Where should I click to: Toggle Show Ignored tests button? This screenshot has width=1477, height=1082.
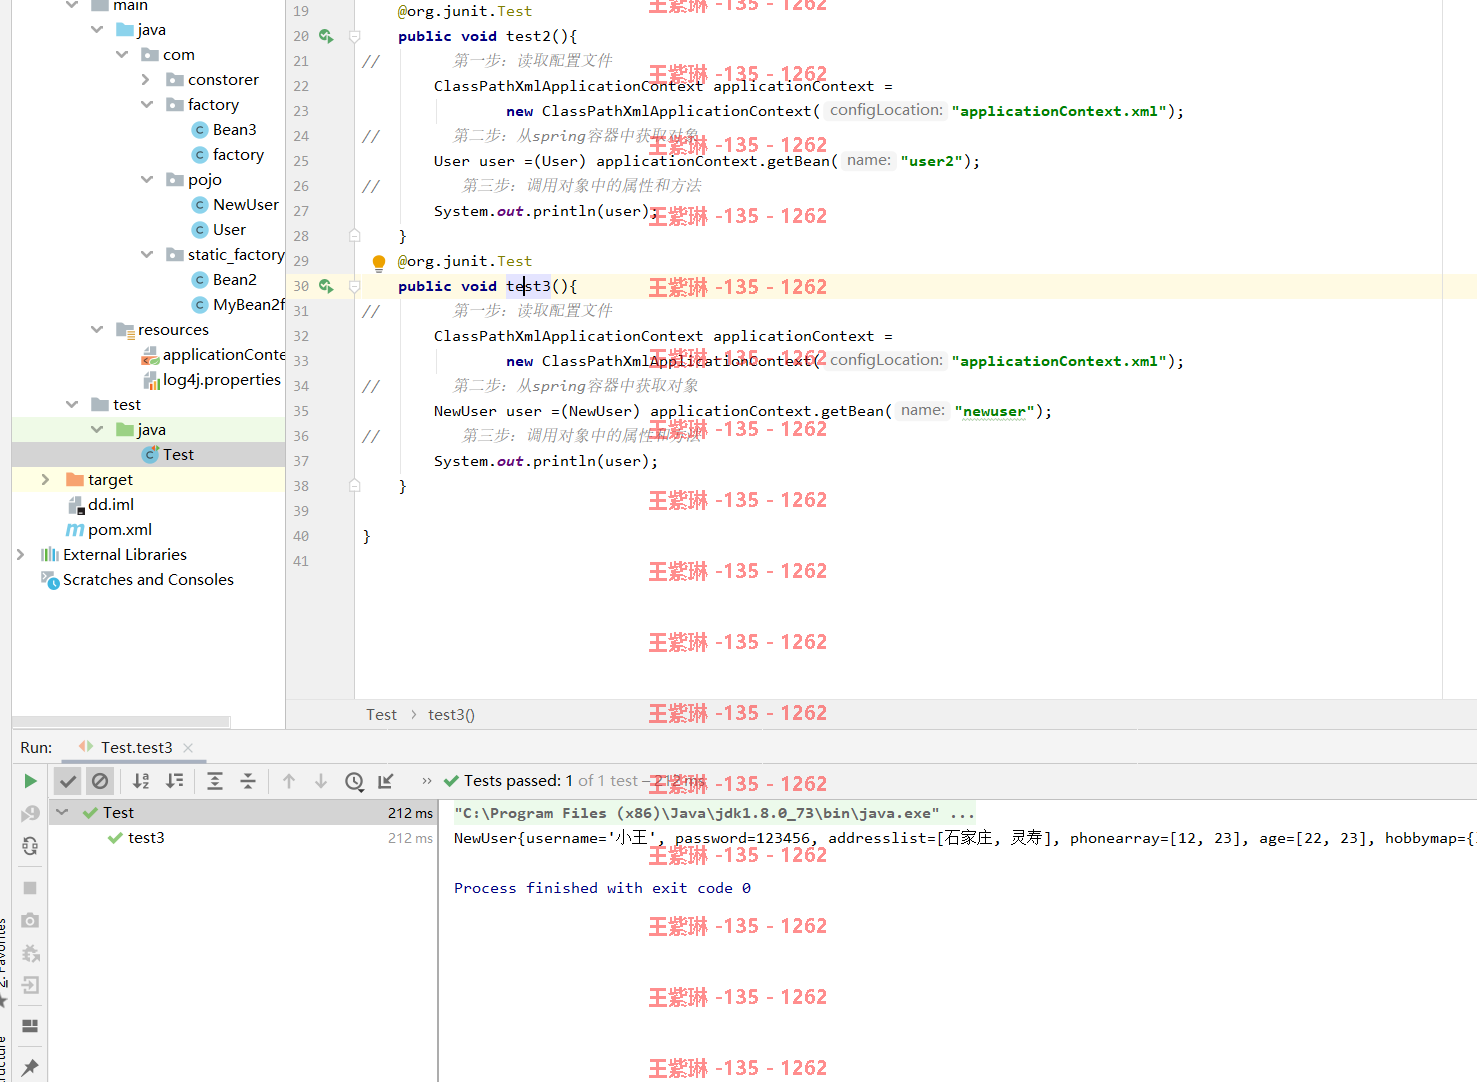[100, 781]
